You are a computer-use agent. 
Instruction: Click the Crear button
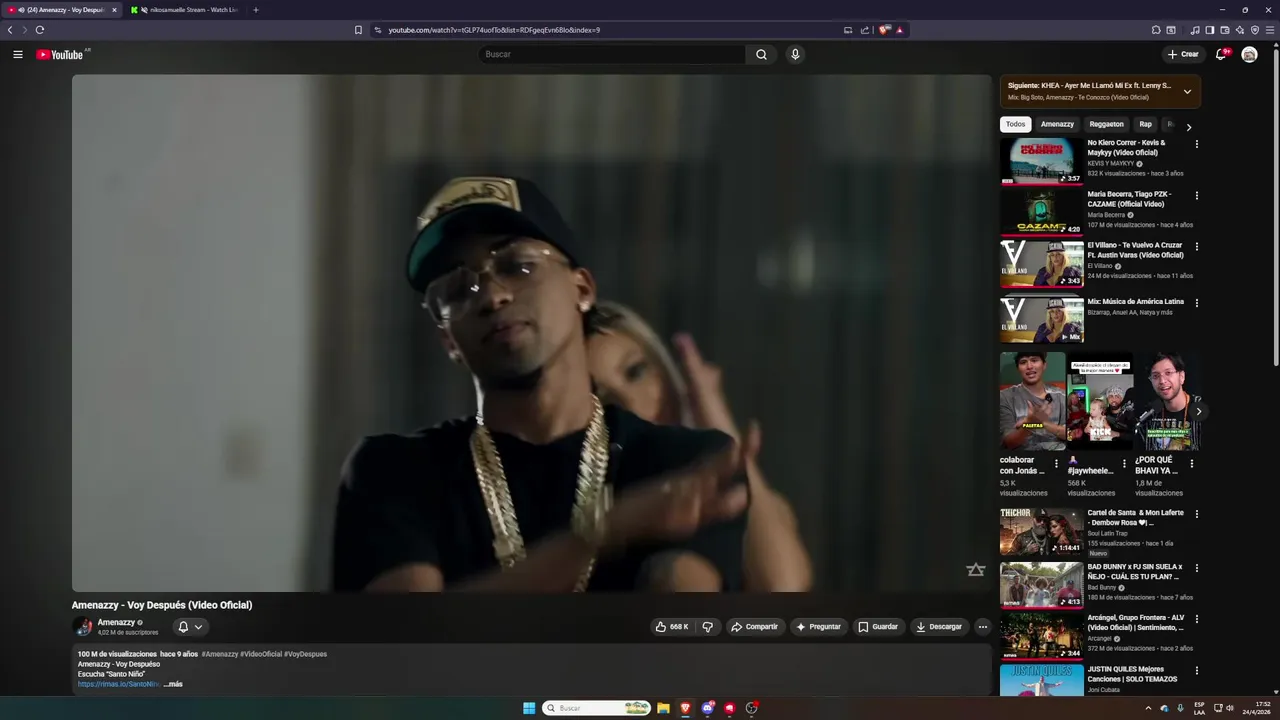point(1183,54)
